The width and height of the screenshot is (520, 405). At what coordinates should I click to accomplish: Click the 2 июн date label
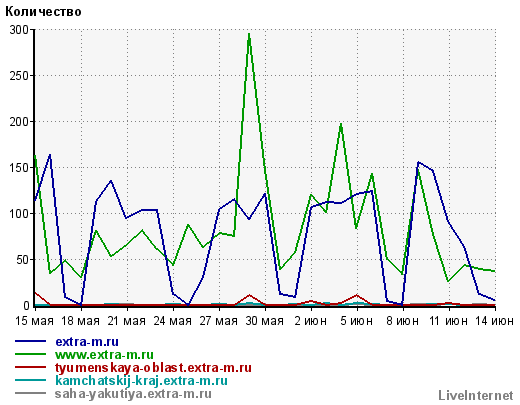(x=311, y=321)
